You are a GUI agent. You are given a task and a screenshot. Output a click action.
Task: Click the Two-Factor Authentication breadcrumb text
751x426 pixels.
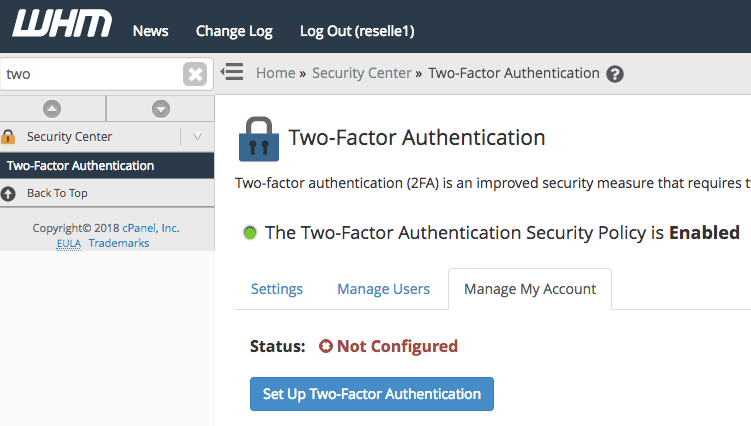tap(514, 73)
